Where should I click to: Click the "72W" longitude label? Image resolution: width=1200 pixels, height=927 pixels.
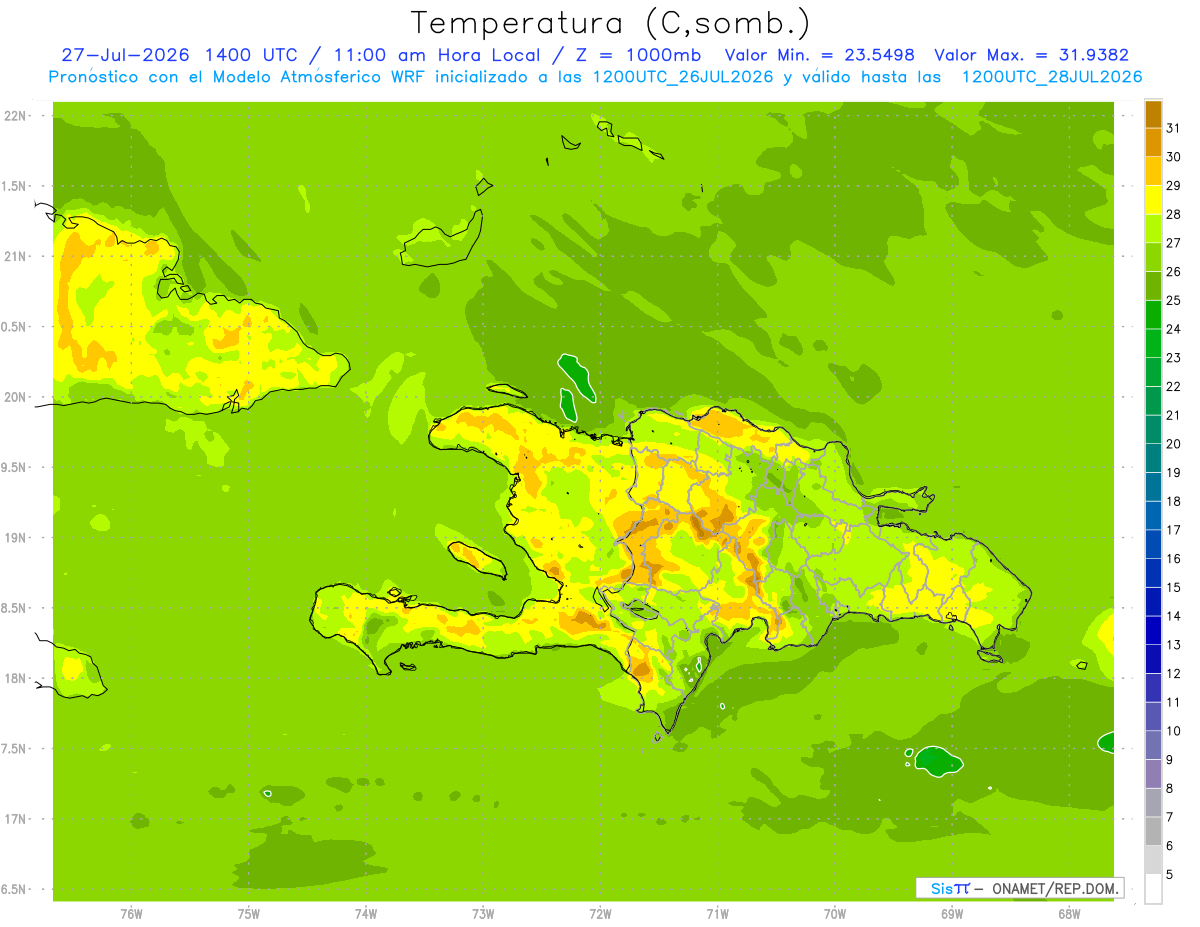600,914
